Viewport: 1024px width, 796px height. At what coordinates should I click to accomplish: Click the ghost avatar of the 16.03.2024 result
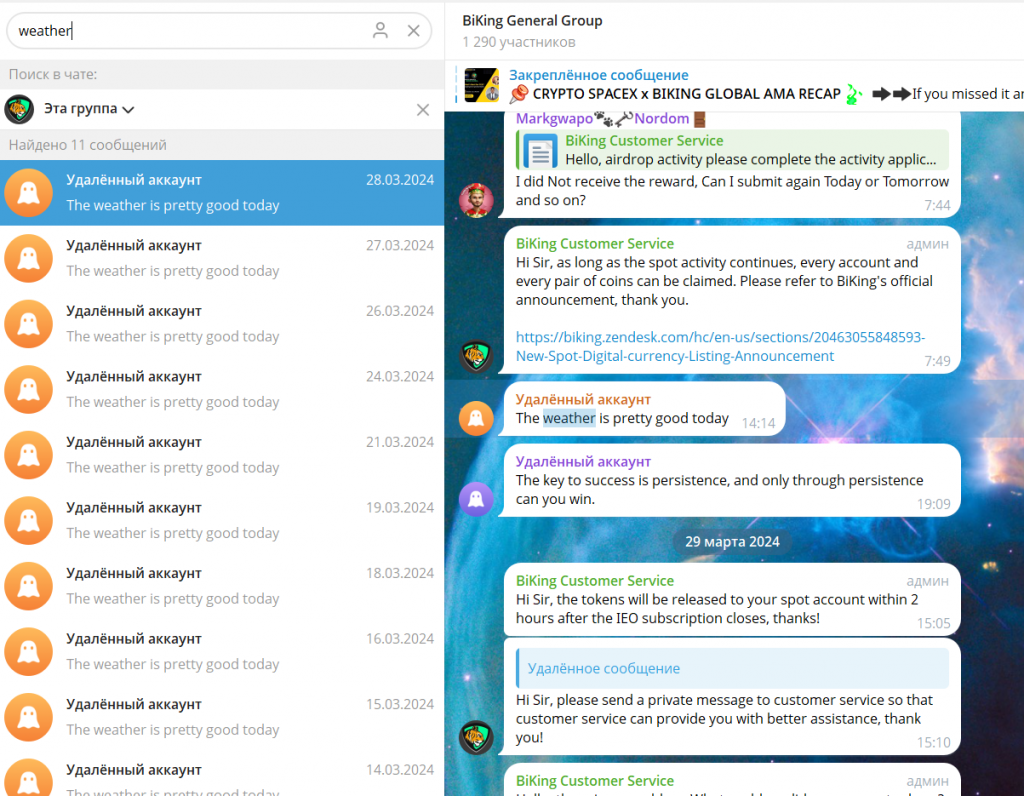tap(28, 652)
